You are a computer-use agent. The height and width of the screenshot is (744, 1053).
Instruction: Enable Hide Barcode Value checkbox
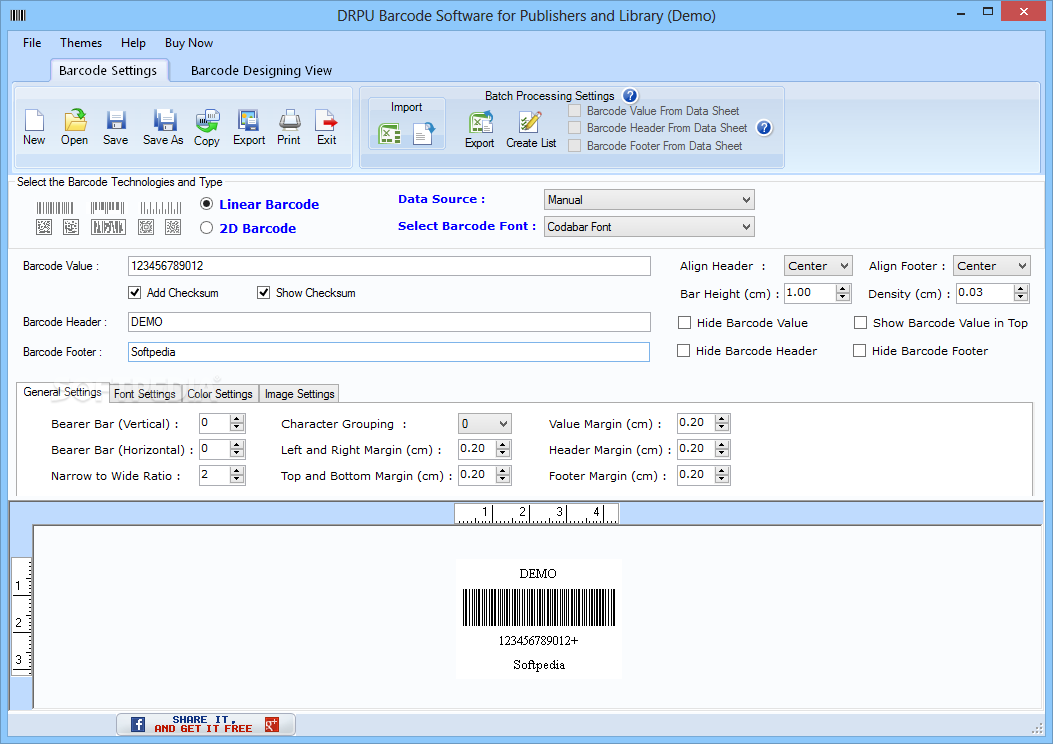pos(684,323)
